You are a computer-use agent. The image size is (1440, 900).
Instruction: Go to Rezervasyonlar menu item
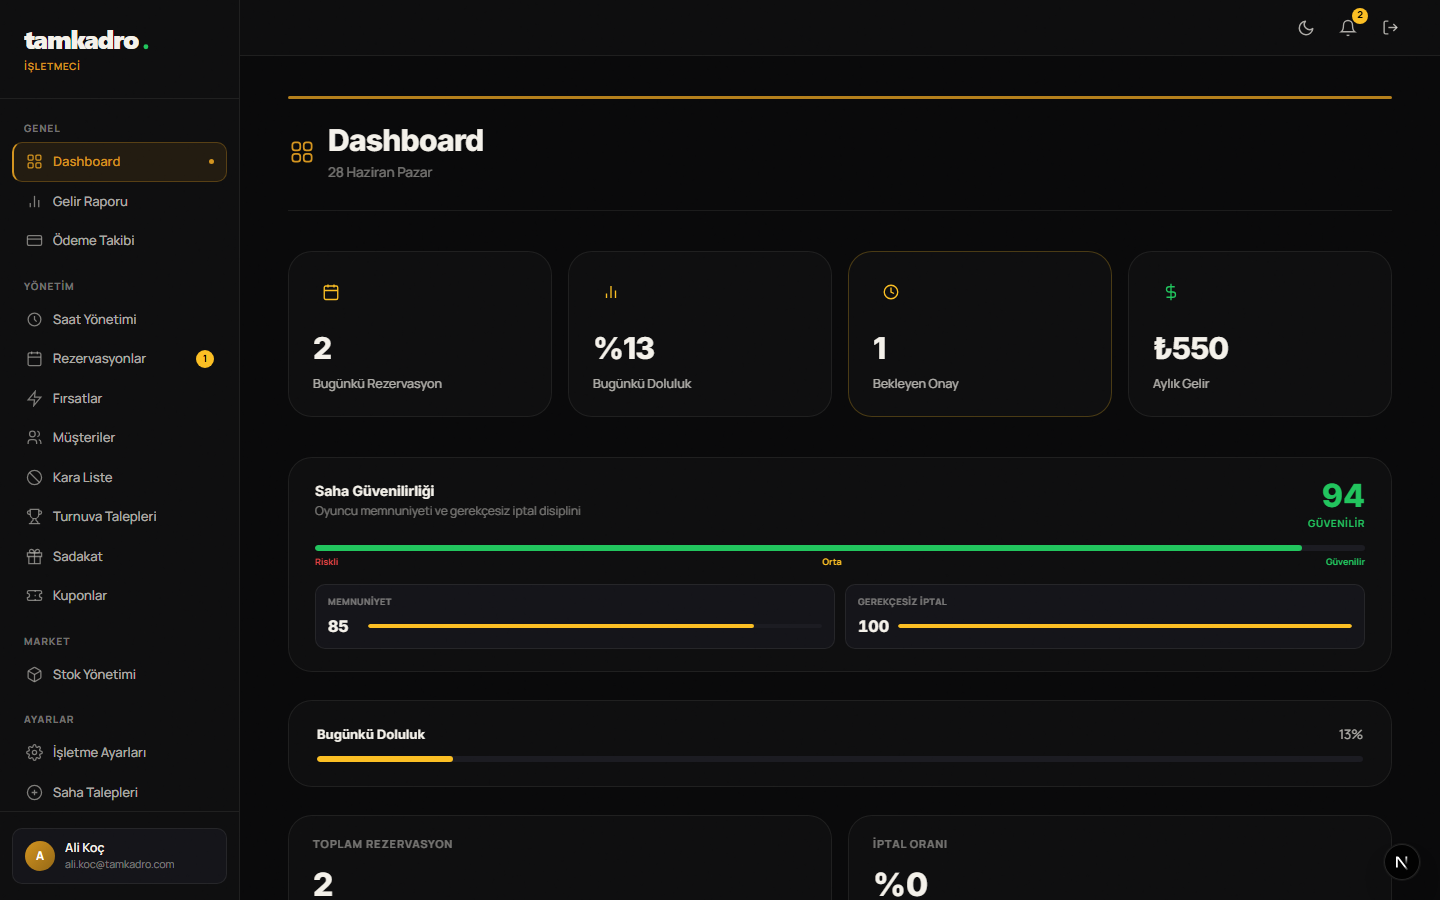coord(119,359)
